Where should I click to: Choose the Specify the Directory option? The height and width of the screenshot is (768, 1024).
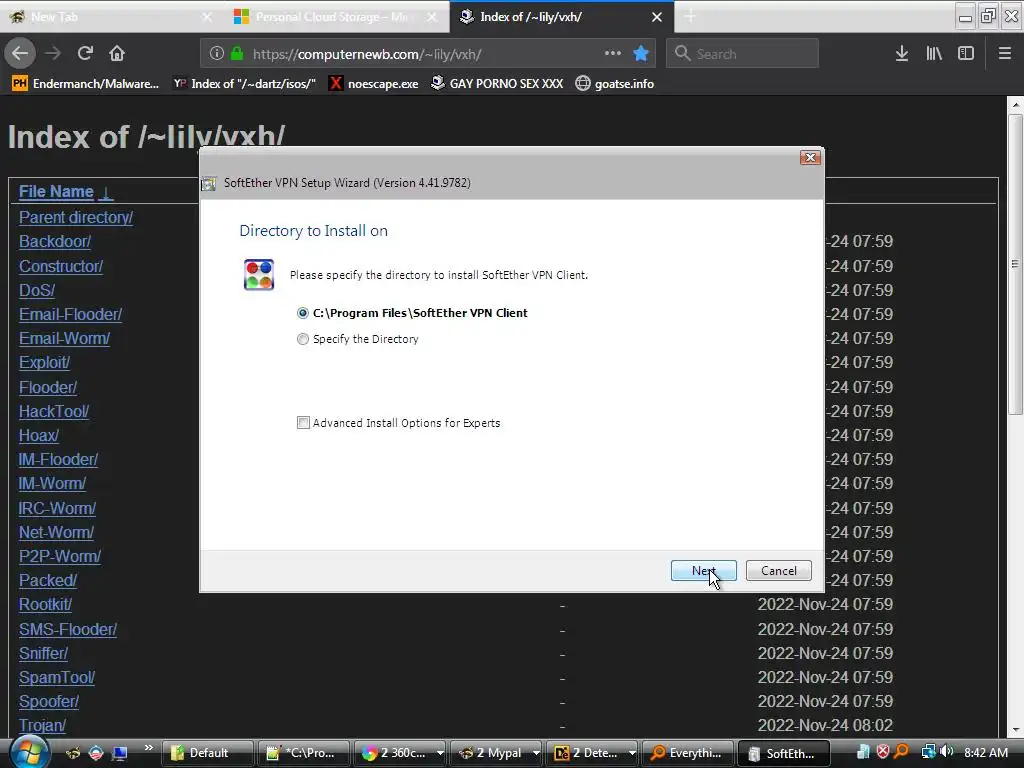[358, 339]
